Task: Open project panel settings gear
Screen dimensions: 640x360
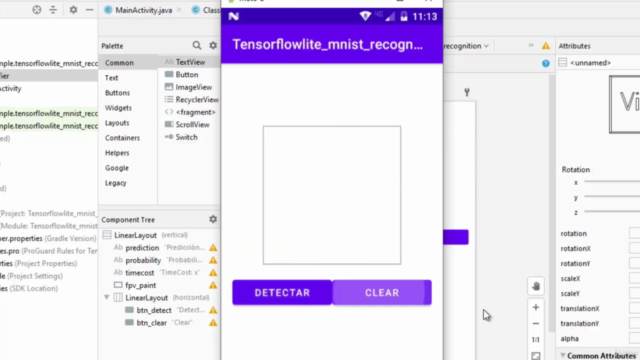Action: [73, 10]
